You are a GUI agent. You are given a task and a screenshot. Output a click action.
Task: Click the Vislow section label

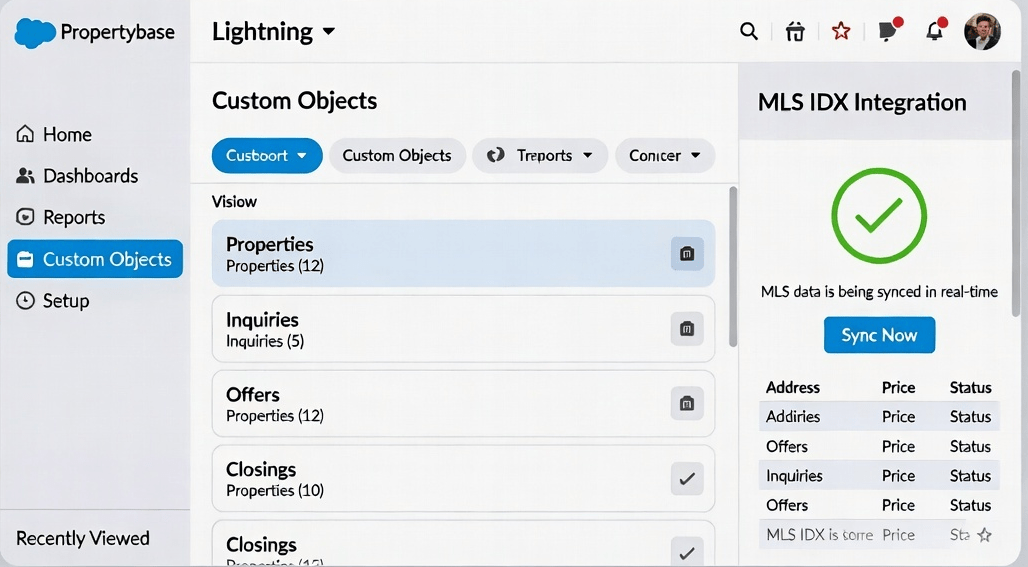[x=234, y=201]
